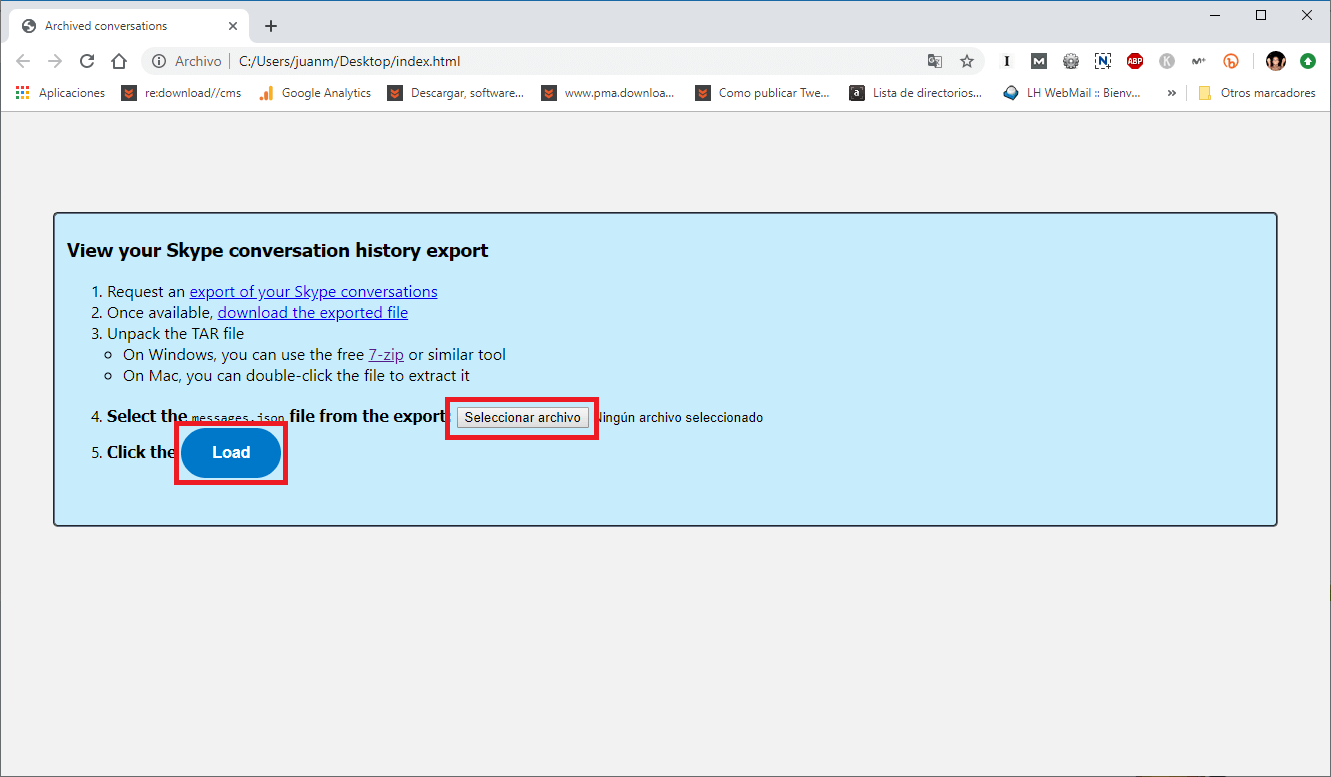Click 'messages.json' monospace filename text
This screenshot has width=1331, height=777.
[x=238, y=418]
